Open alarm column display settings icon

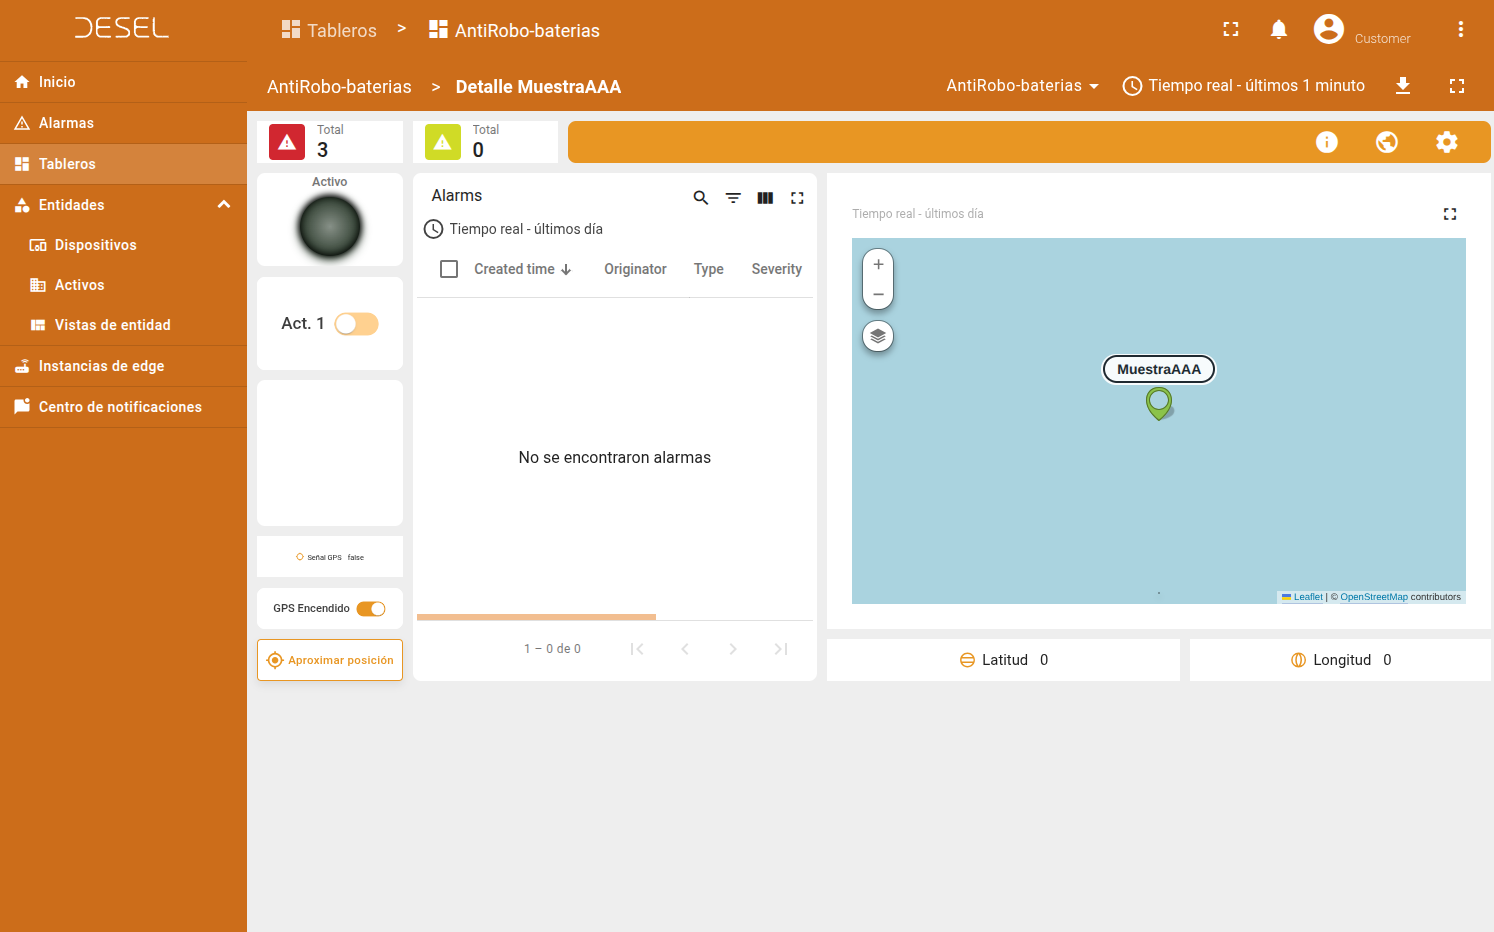(x=765, y=198)
